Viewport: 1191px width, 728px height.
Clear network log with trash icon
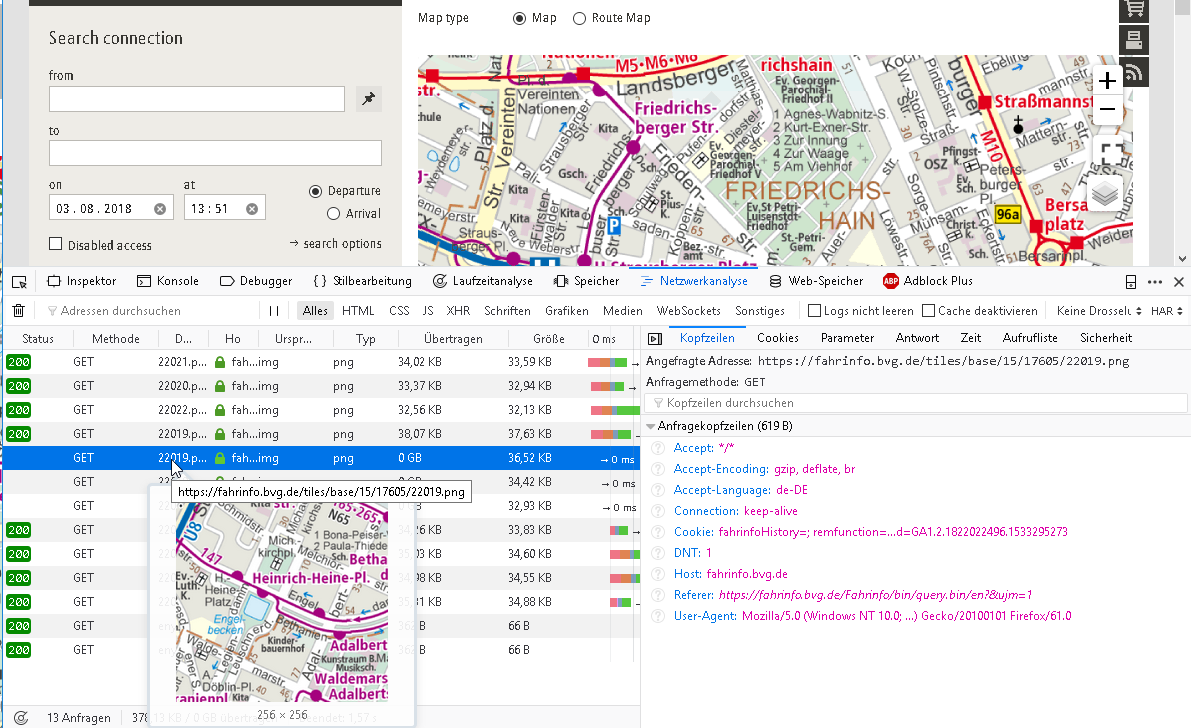19,311
